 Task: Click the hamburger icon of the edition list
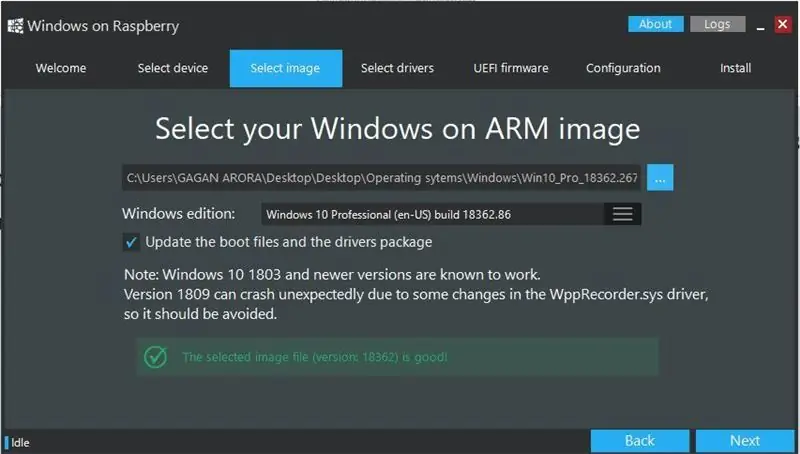(622, 214)
